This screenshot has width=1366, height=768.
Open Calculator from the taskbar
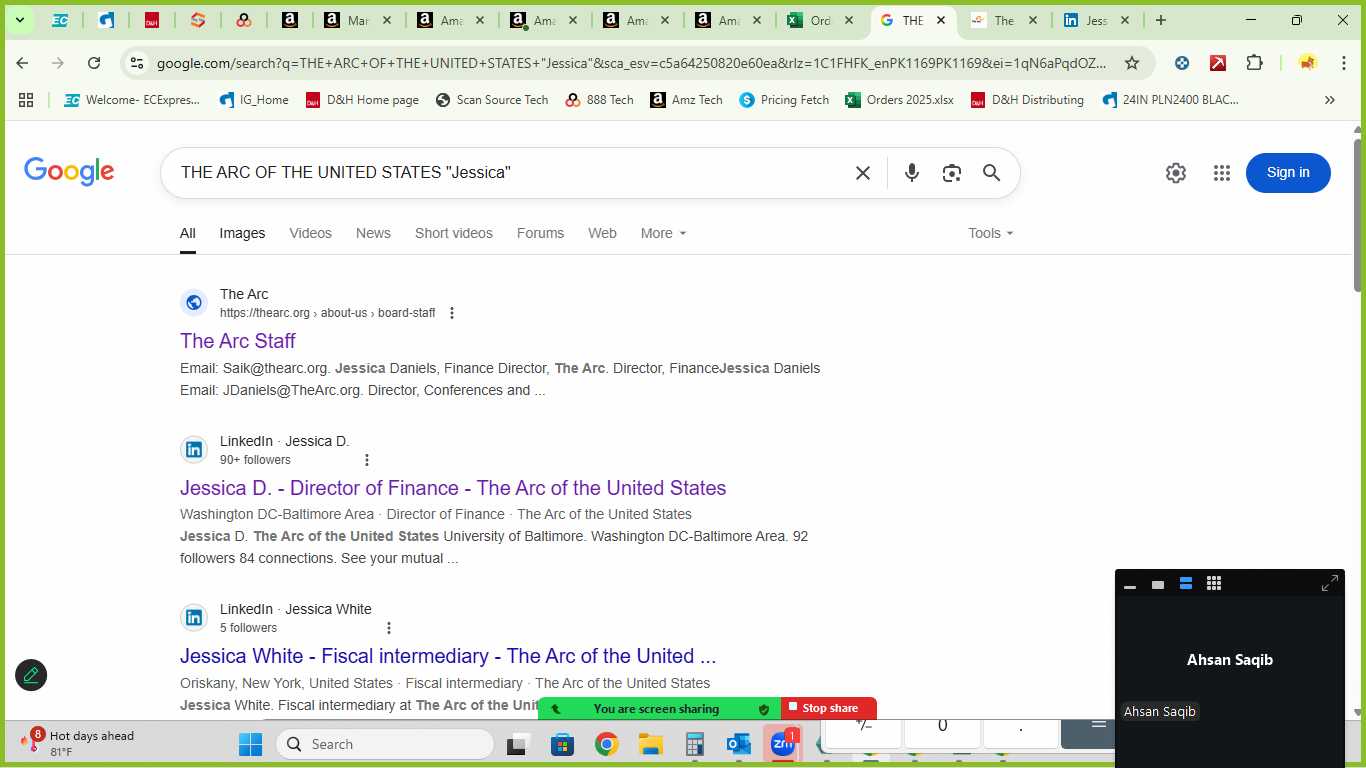[695, 744]
